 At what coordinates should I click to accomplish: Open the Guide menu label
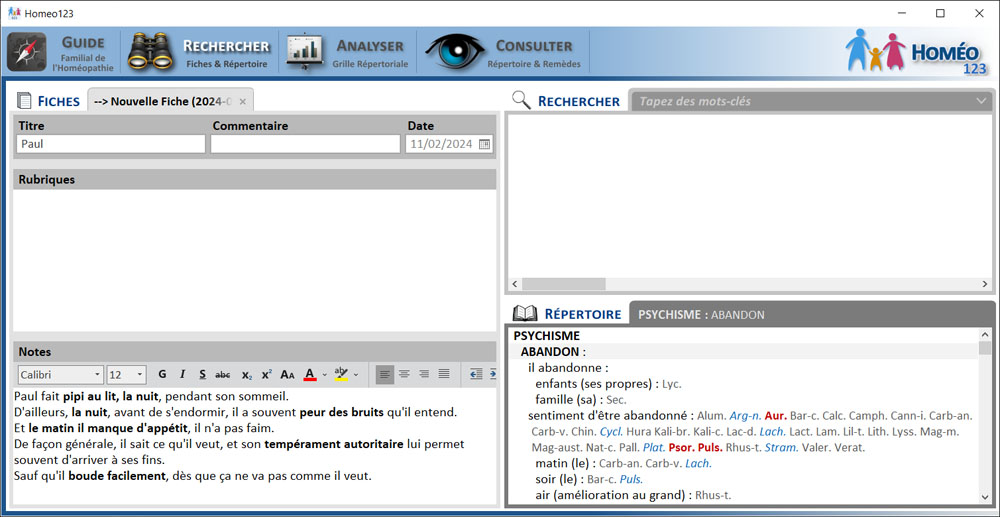pos(84,52)
